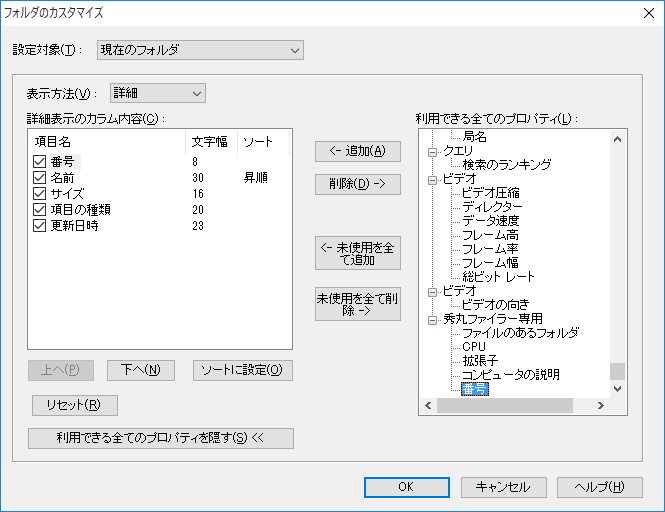
Task: Click the 文字幅 column header
Action: point(210,142)
